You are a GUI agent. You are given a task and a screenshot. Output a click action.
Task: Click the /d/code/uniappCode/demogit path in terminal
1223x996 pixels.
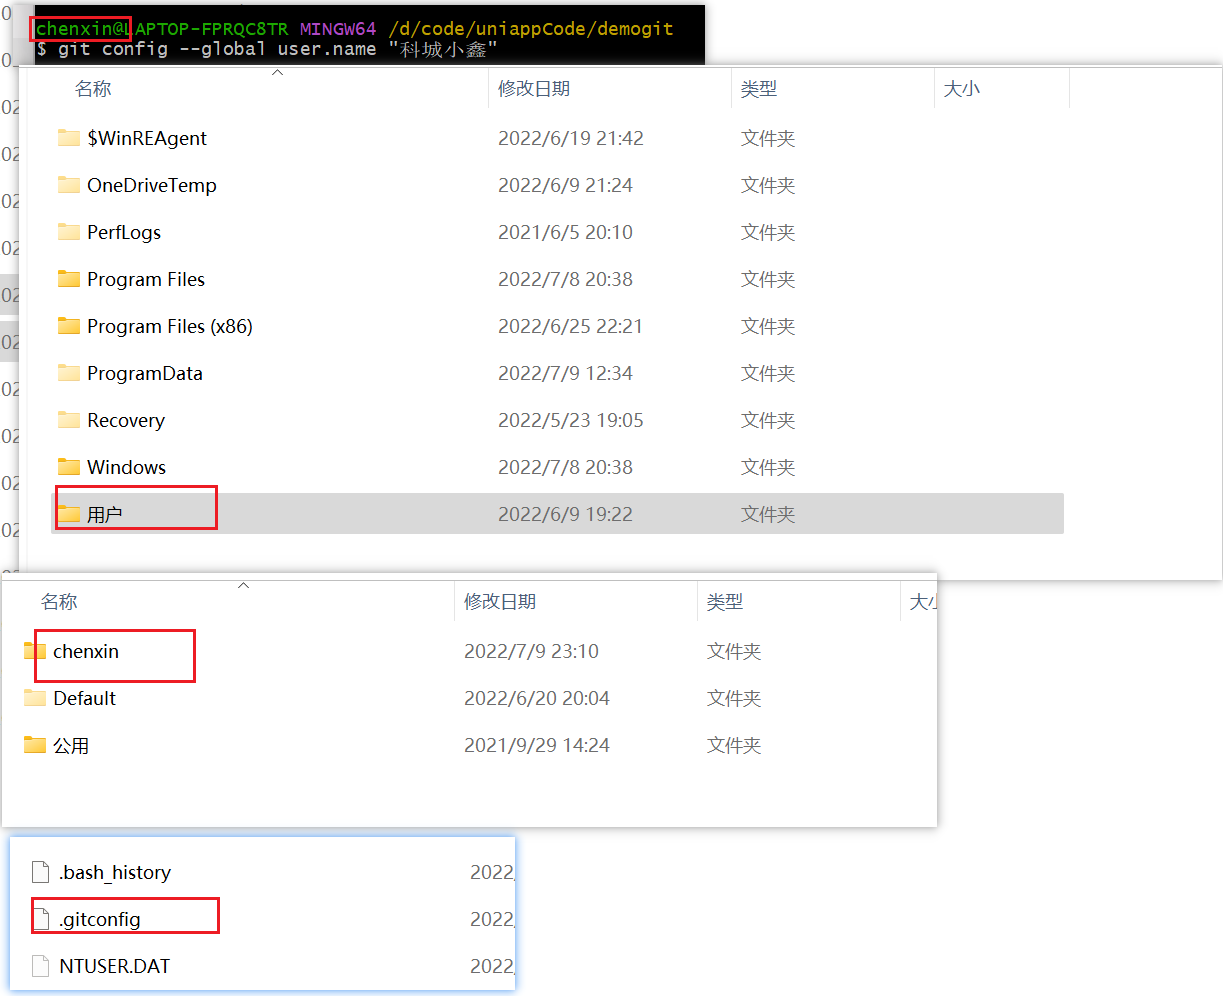tap(531, 28)
